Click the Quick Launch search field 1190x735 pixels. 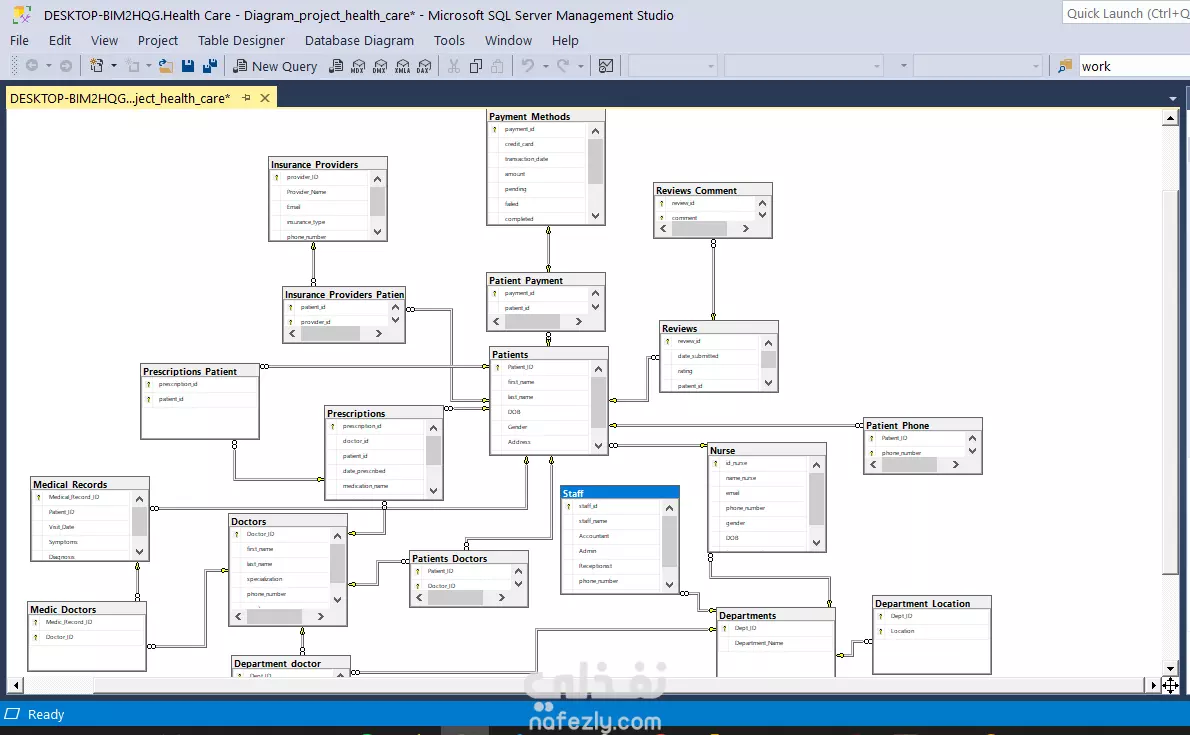coord(1126,13)
